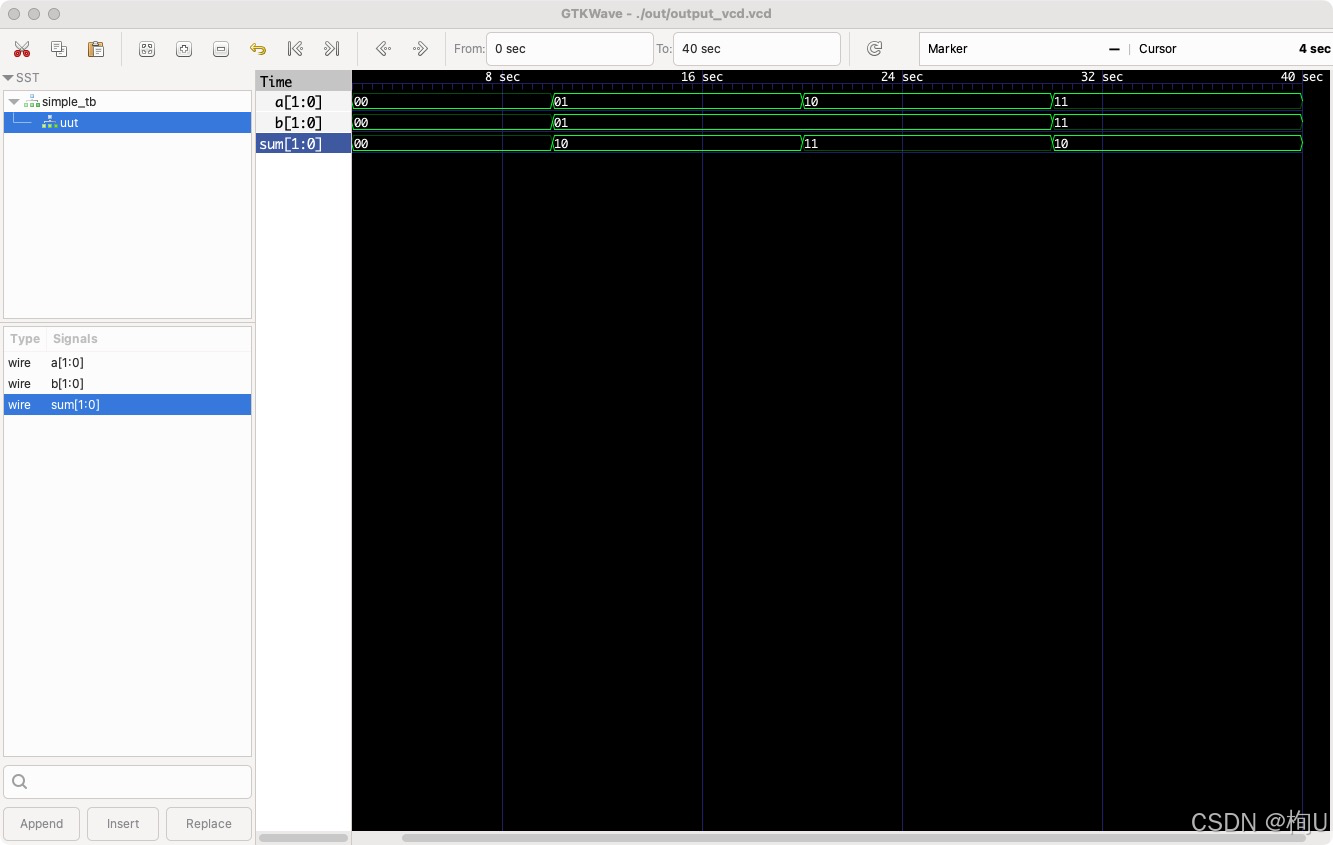The height and width of the screenshot is (845, 1333).
Task: Select the uut module in the hierarchy
Action: (68, 122)
